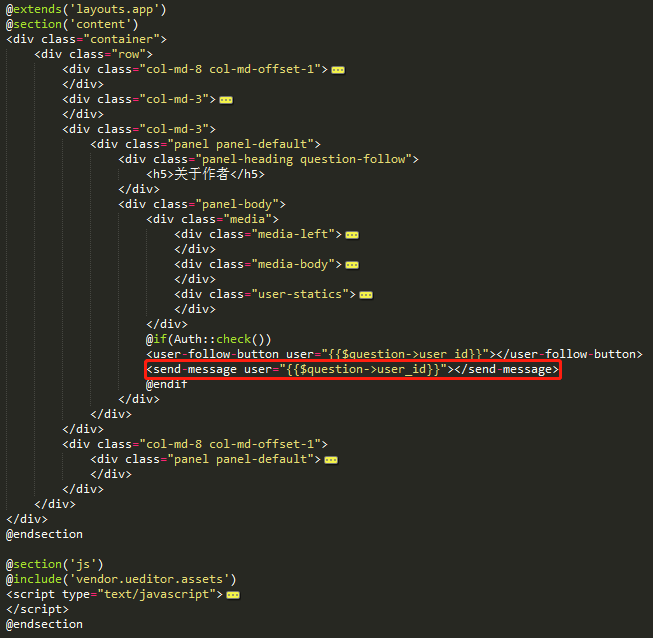653x638 pixels.
Task: Click the @extends('layouts.app') line
Action: click(x=86, y=9)
